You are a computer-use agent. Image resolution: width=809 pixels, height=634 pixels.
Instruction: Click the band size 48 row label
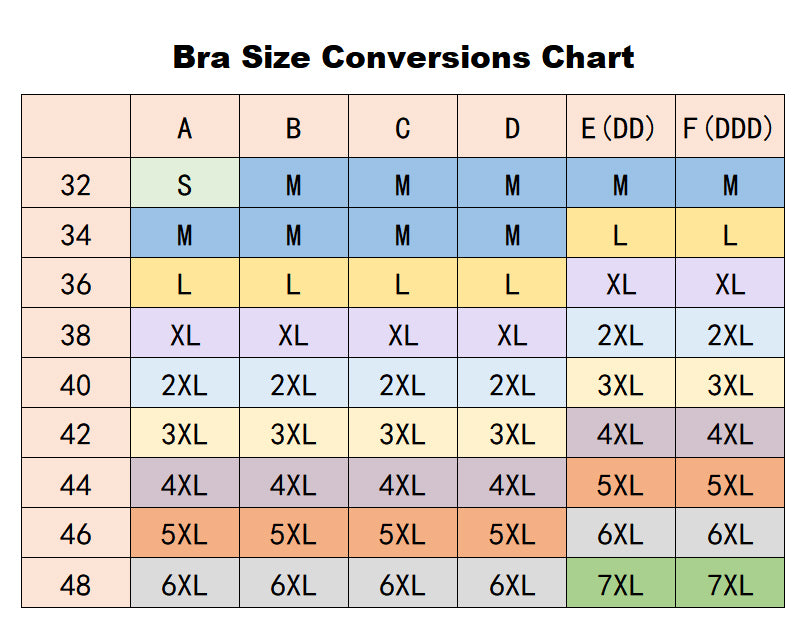[76, 584]
